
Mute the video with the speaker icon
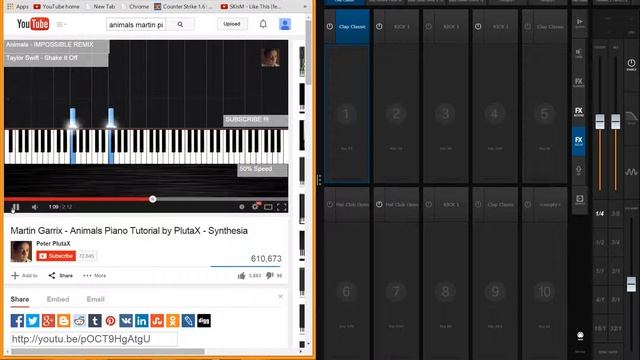[35, 207]
